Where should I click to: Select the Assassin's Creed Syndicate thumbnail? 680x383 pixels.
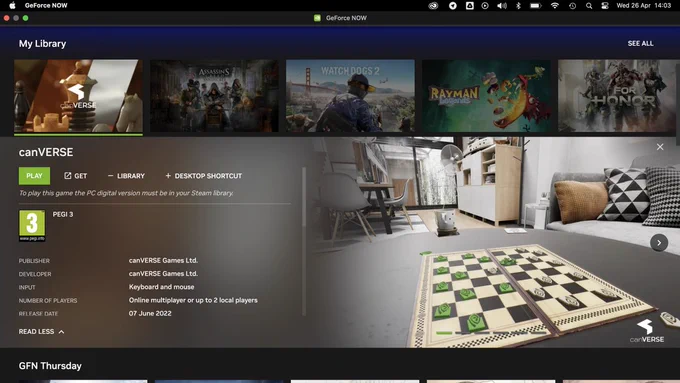[214, 96]
